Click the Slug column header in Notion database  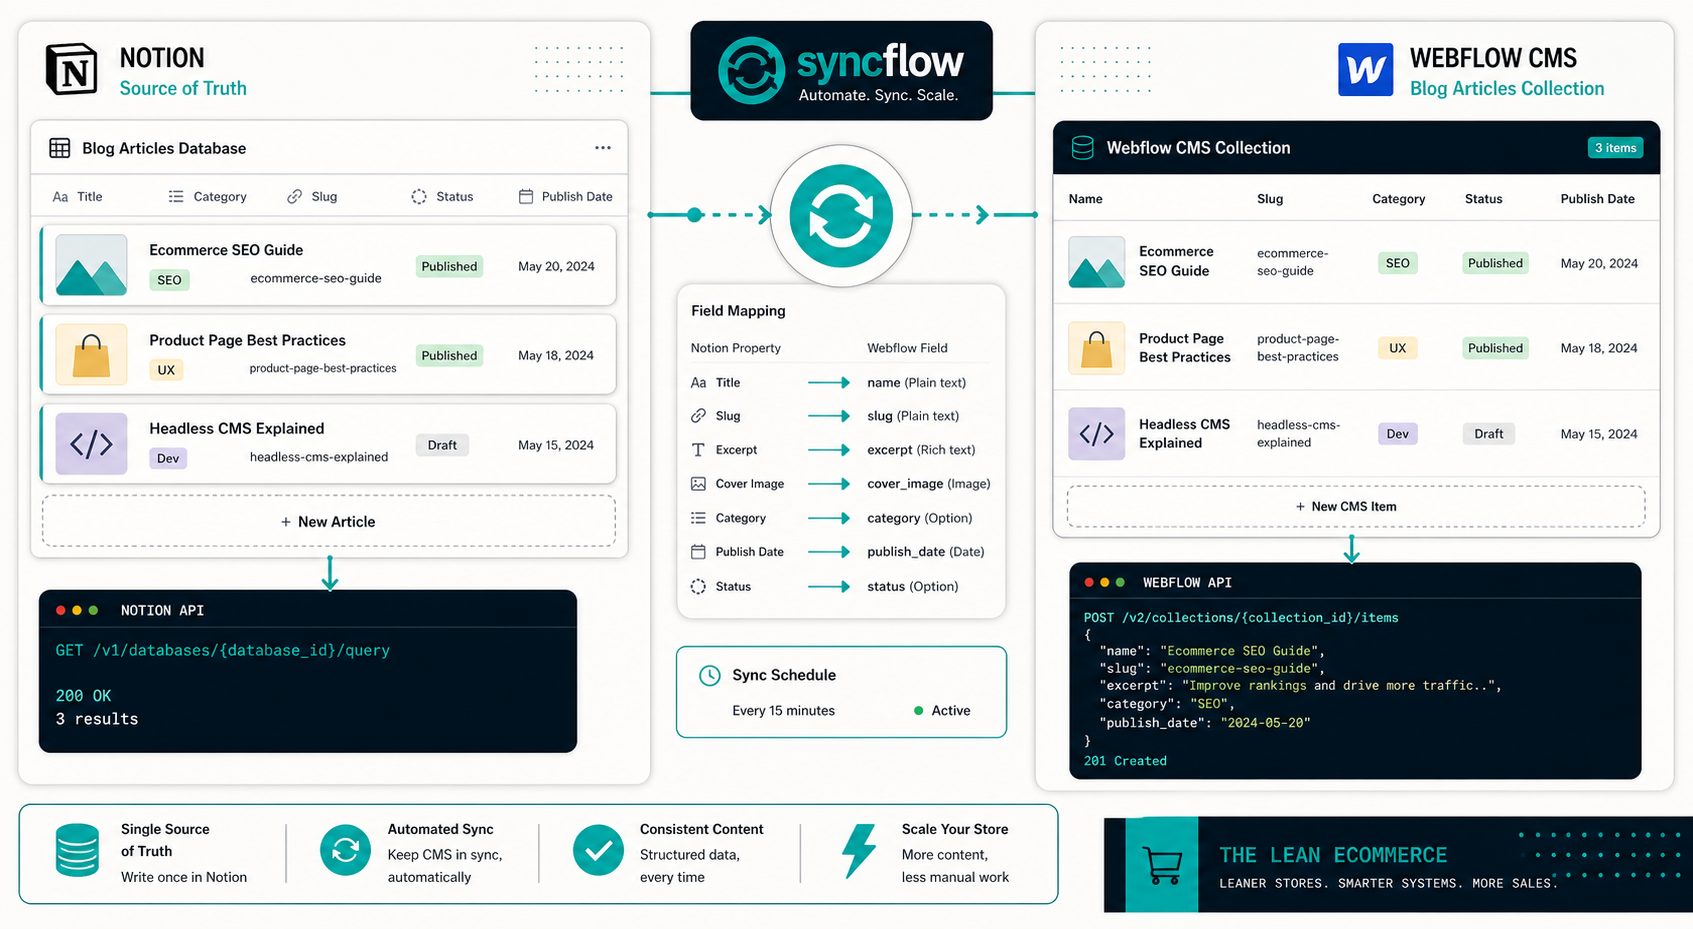click(x=312, y=197)
